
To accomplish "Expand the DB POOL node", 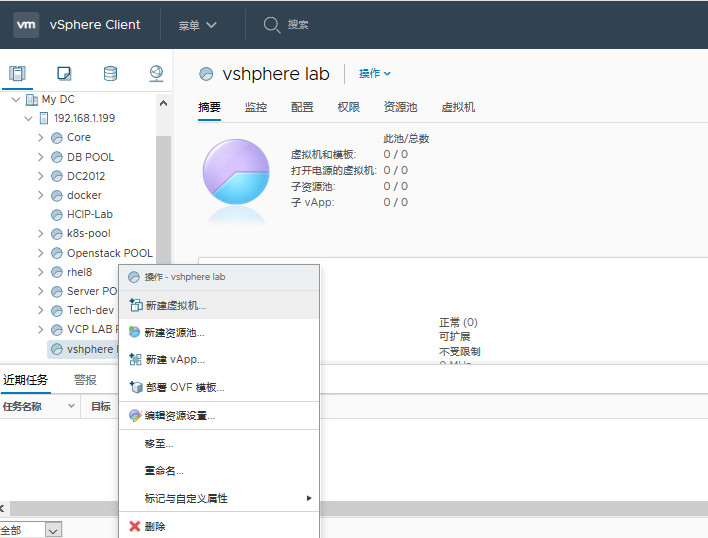I will coord(41,157).
